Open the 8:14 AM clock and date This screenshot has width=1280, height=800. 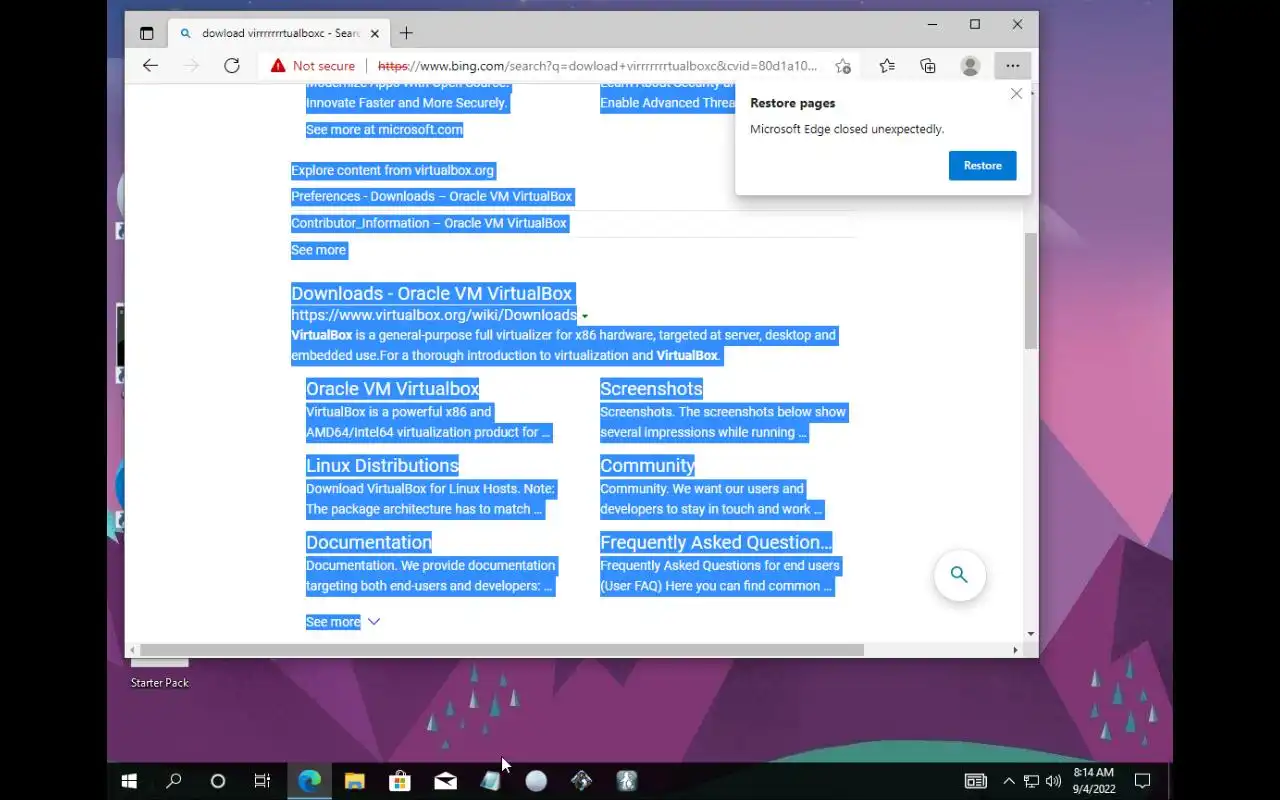click(x=1093, y=781)
